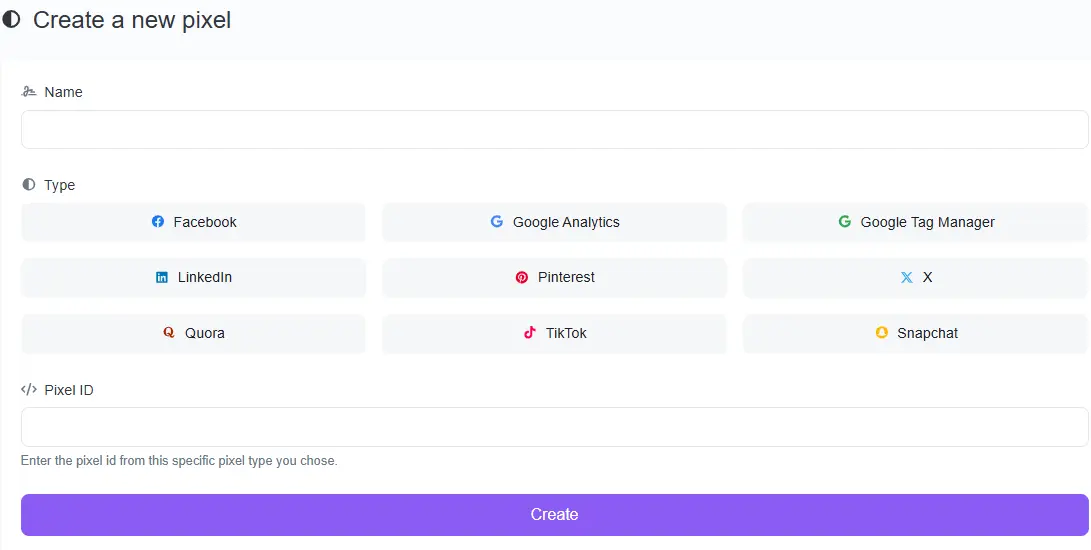Image resolution: width=1091 pixels, height=550 pixels.
Task: Click the Quora Q logo icon
Action: (168, 333)
